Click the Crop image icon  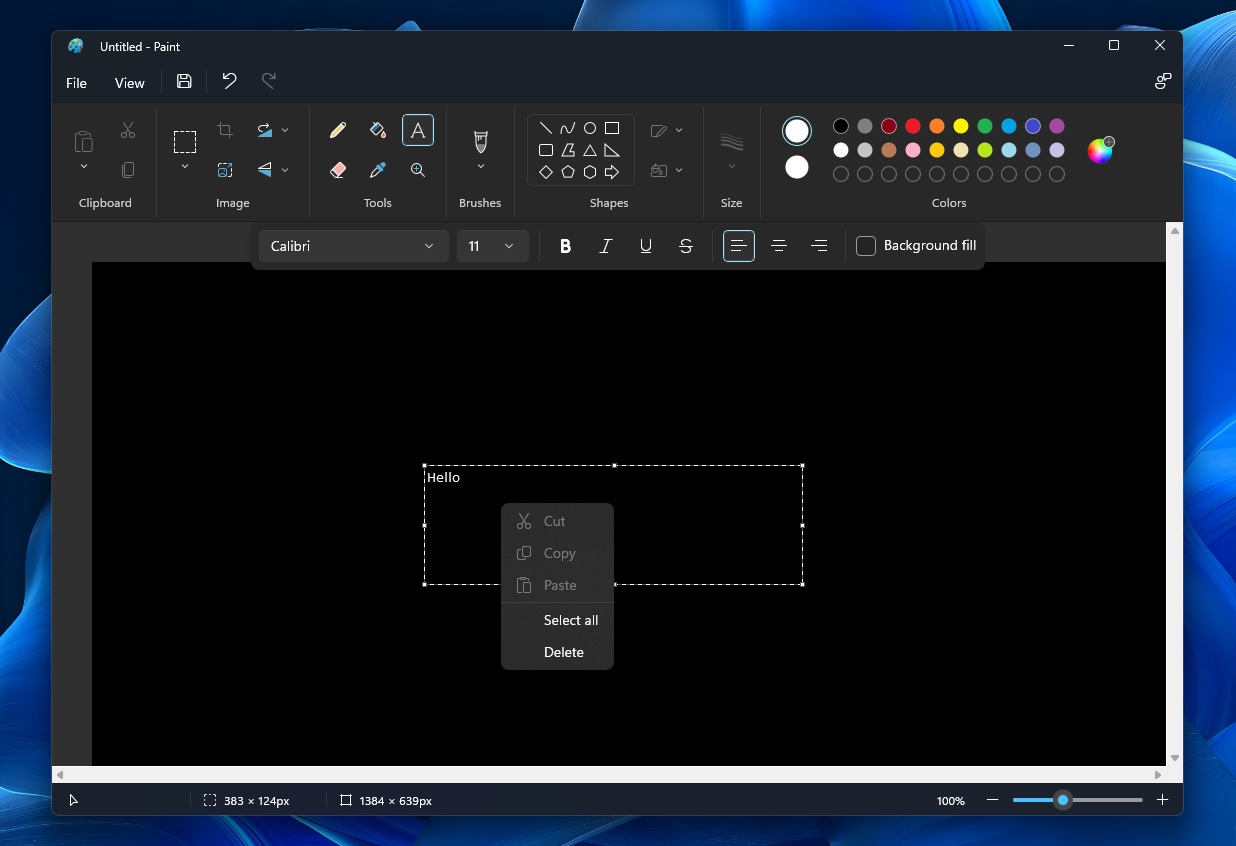click(x=224, y=130)
